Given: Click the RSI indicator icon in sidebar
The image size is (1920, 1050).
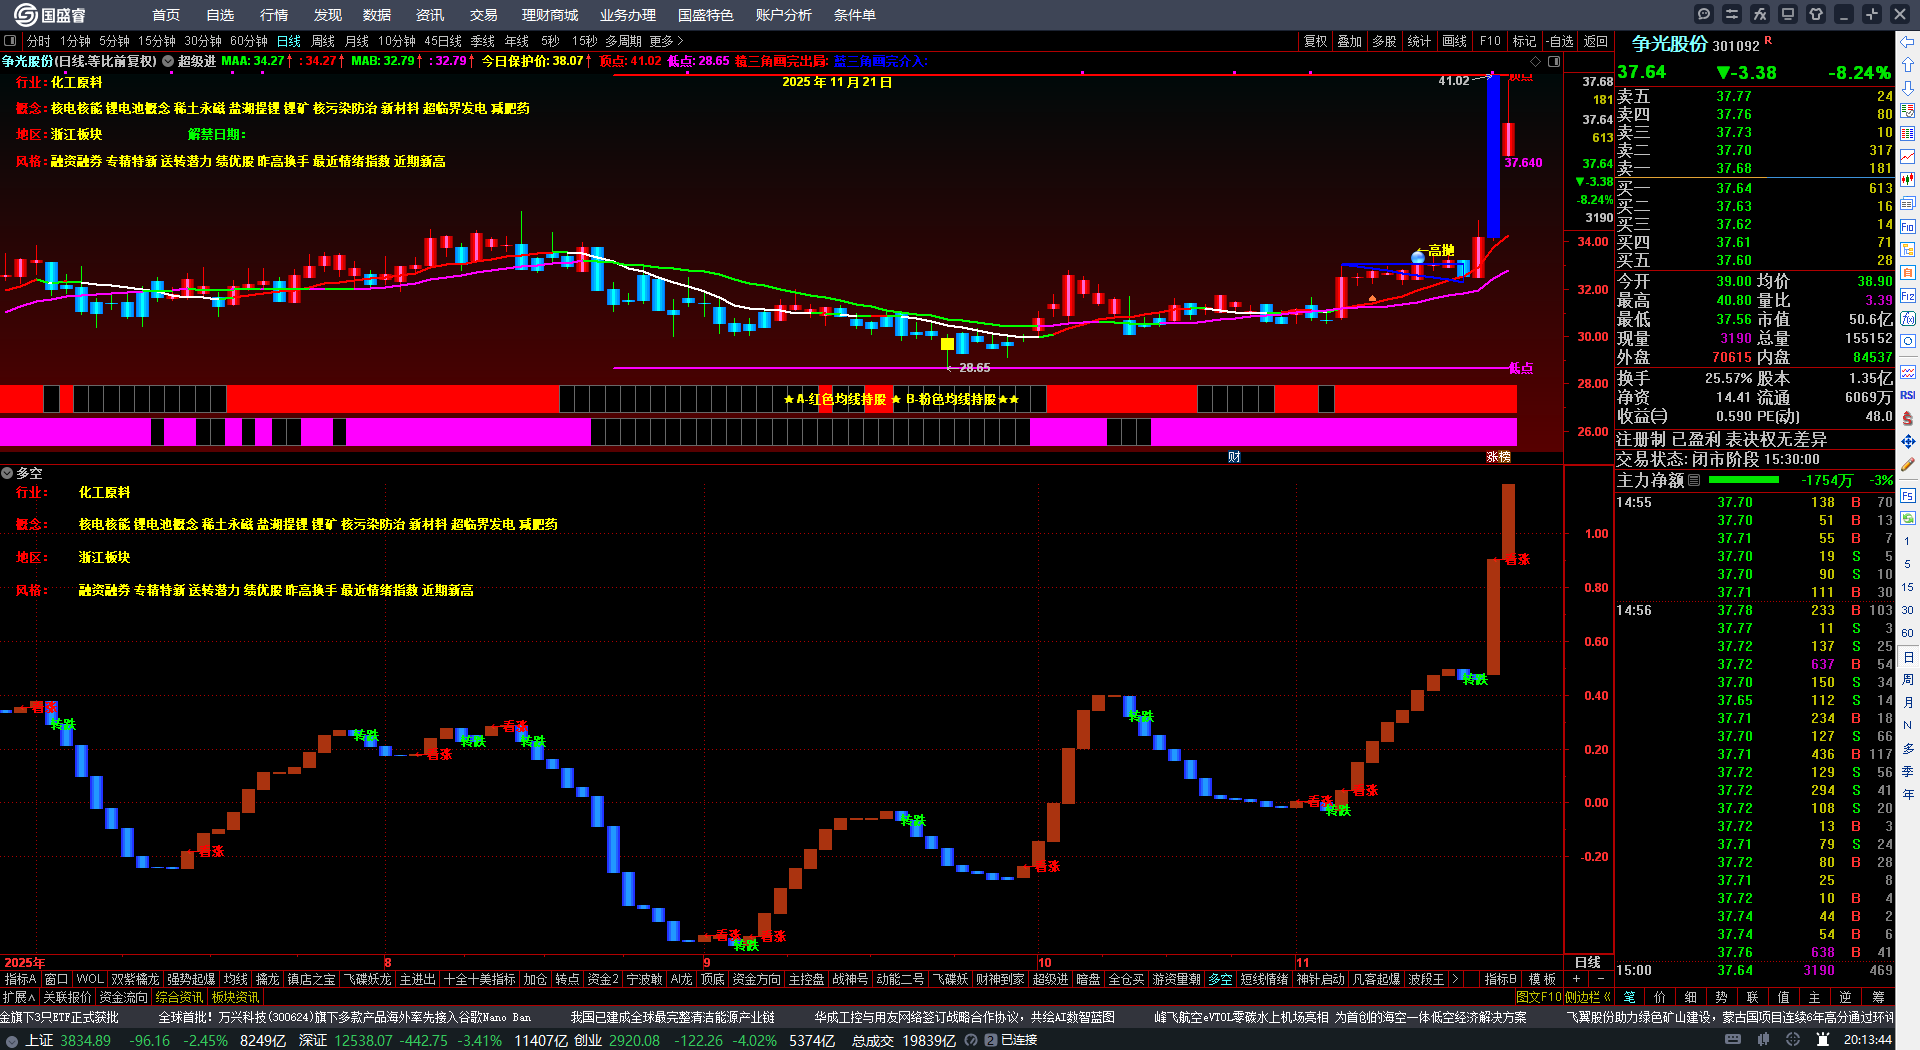Looking at the screenshot, I should [x=1908, y=395].
